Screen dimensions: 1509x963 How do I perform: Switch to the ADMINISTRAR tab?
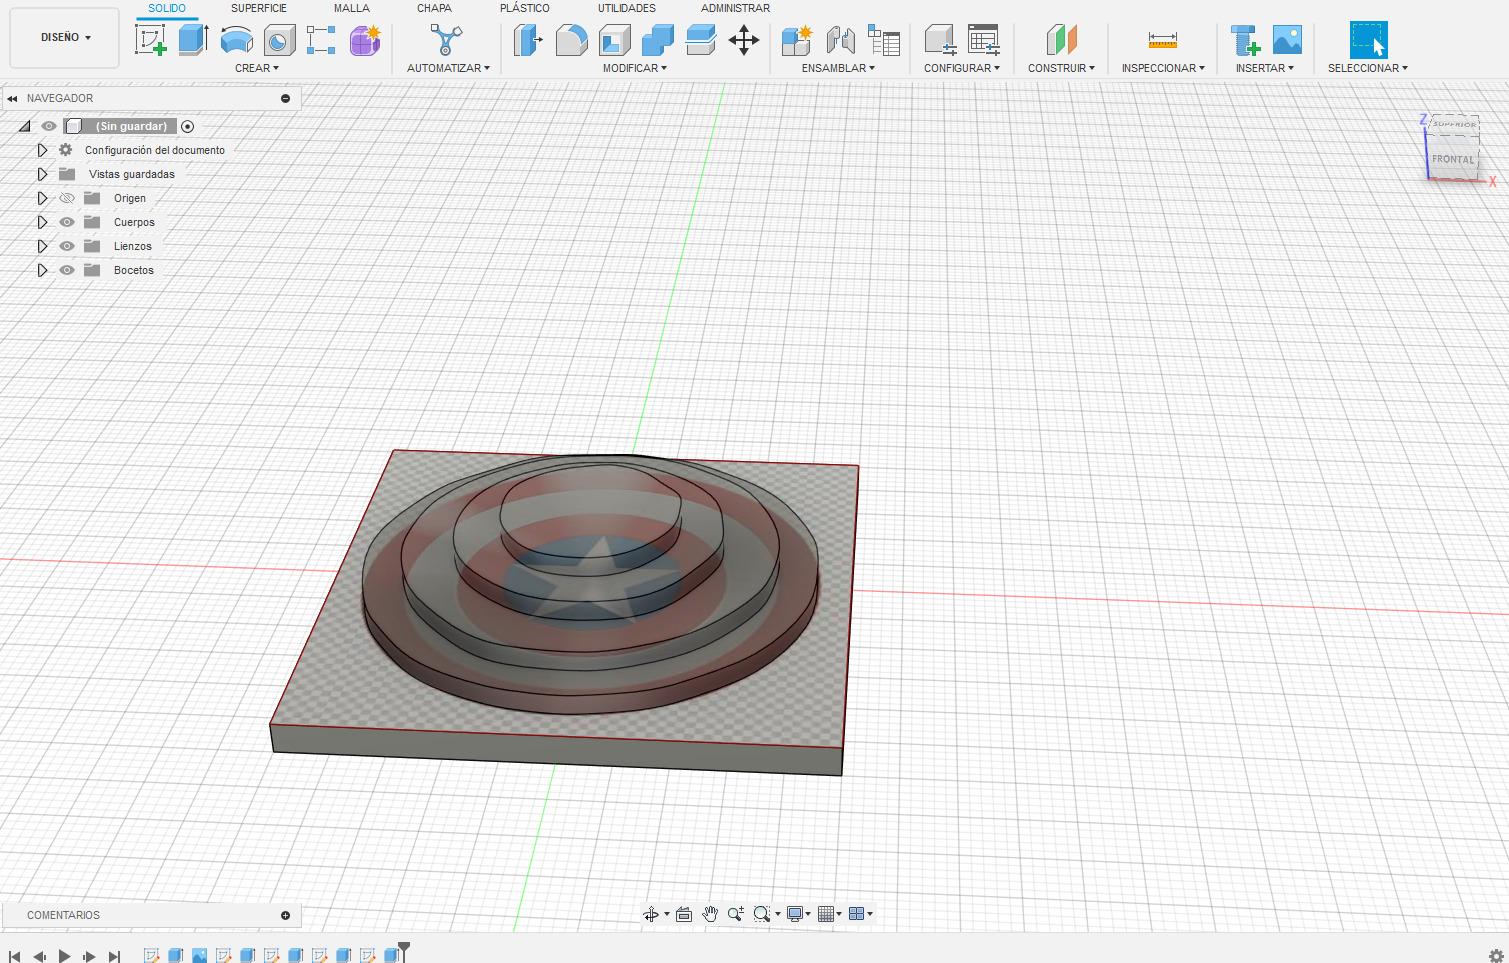point(735,8)
